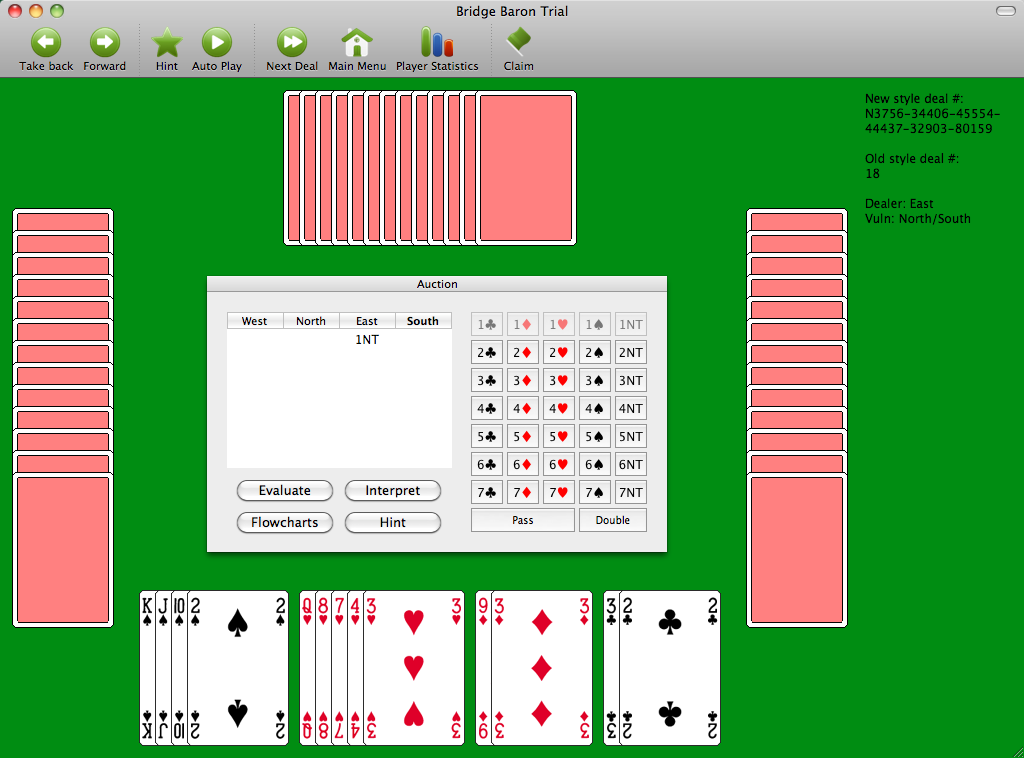Bid 5 clubs
Screen dimensions: 1024x758
487,437
